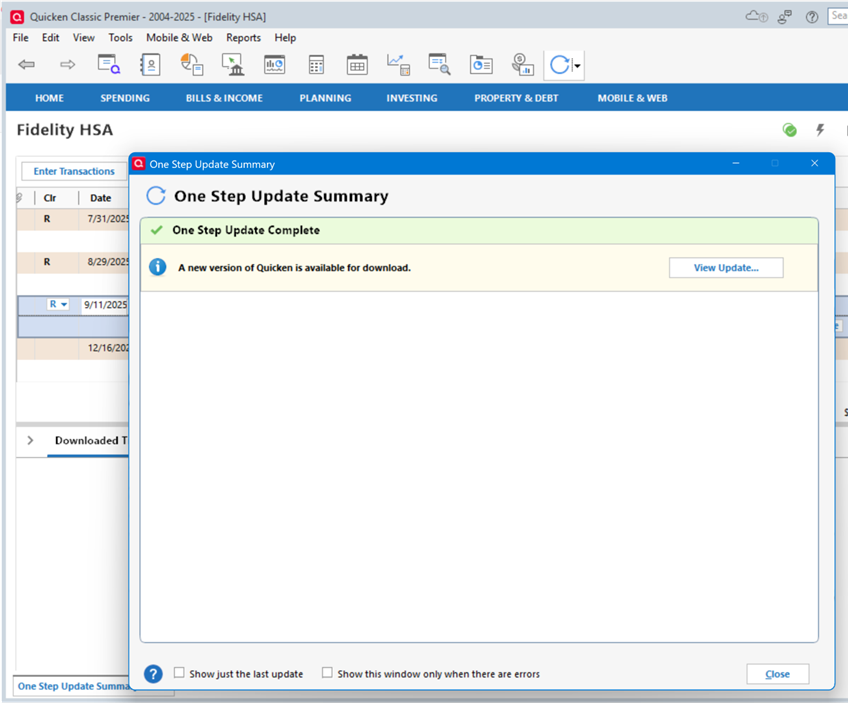Click the green checkmark by Update Complete
848x717 pixels.
tap(157, 230)
